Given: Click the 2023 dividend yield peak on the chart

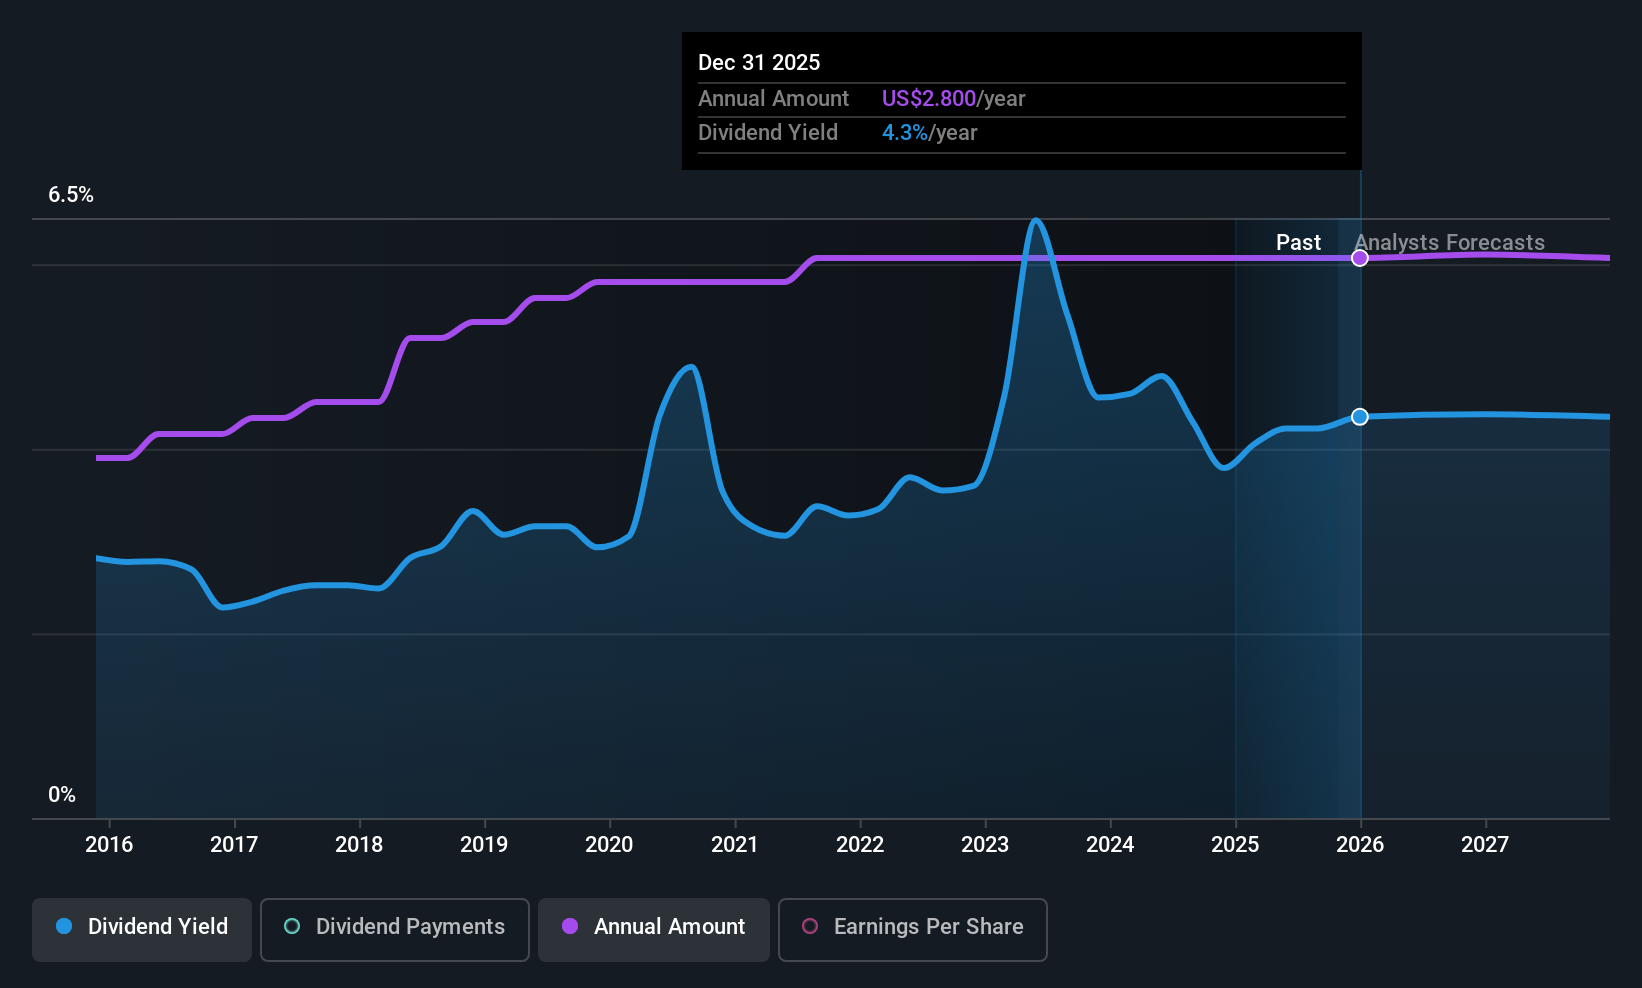Looking at the screenshot, I should click(1036, 220).
